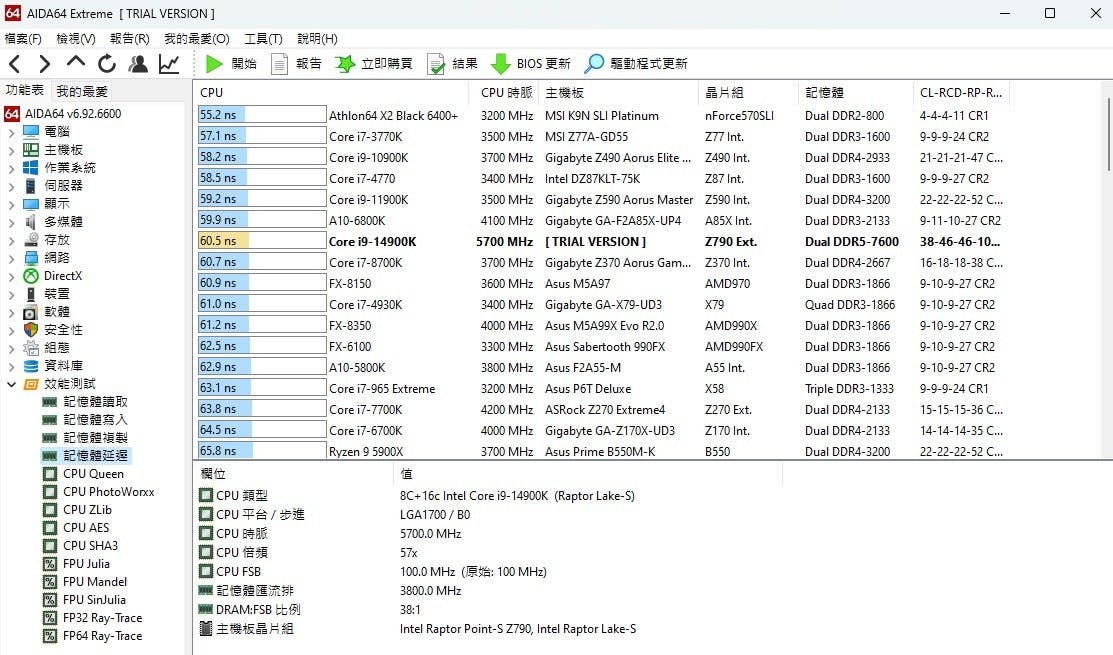This screenshot has width=1113, height=655.
Task: Open the line graph icon in toolbar
Action: tap(169, 64)
